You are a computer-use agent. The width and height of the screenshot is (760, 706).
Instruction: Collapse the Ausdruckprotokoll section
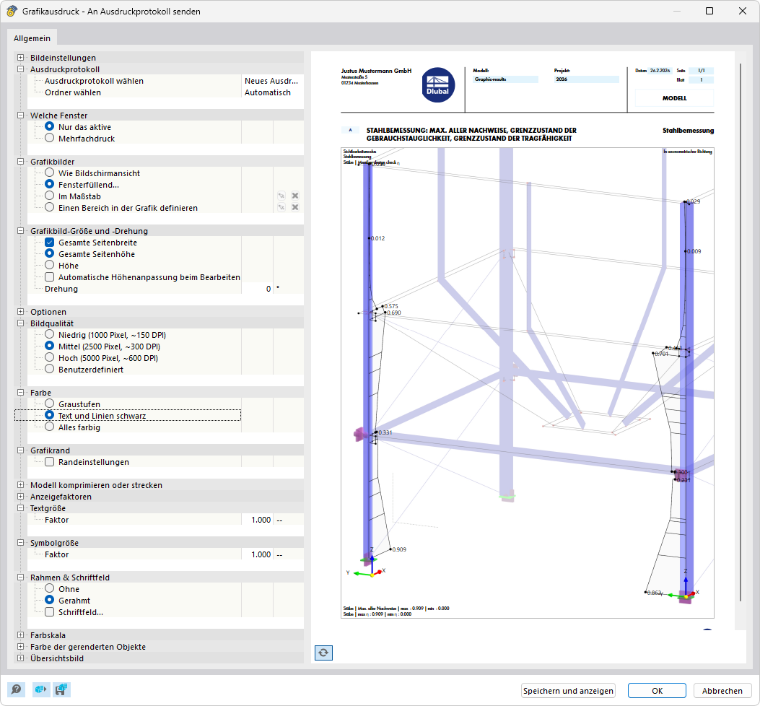pos(20,69)
